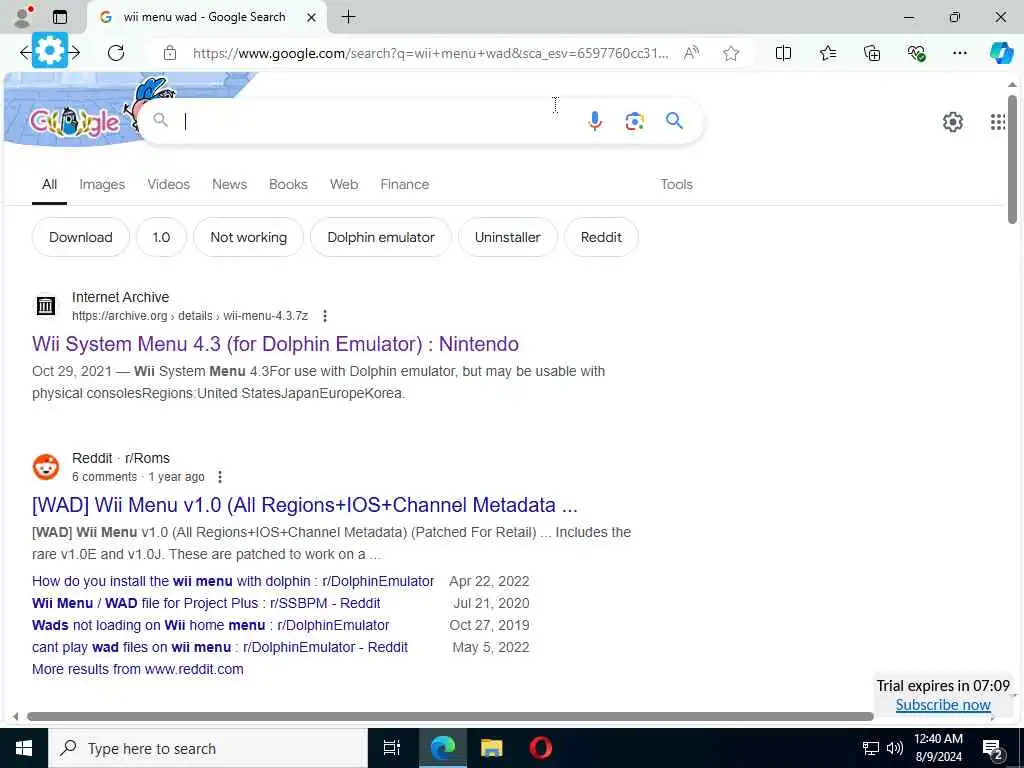Screen dimensions: 1024x768
Task: Open Wads not loading on Wii link
Action: tap(210, 625)
